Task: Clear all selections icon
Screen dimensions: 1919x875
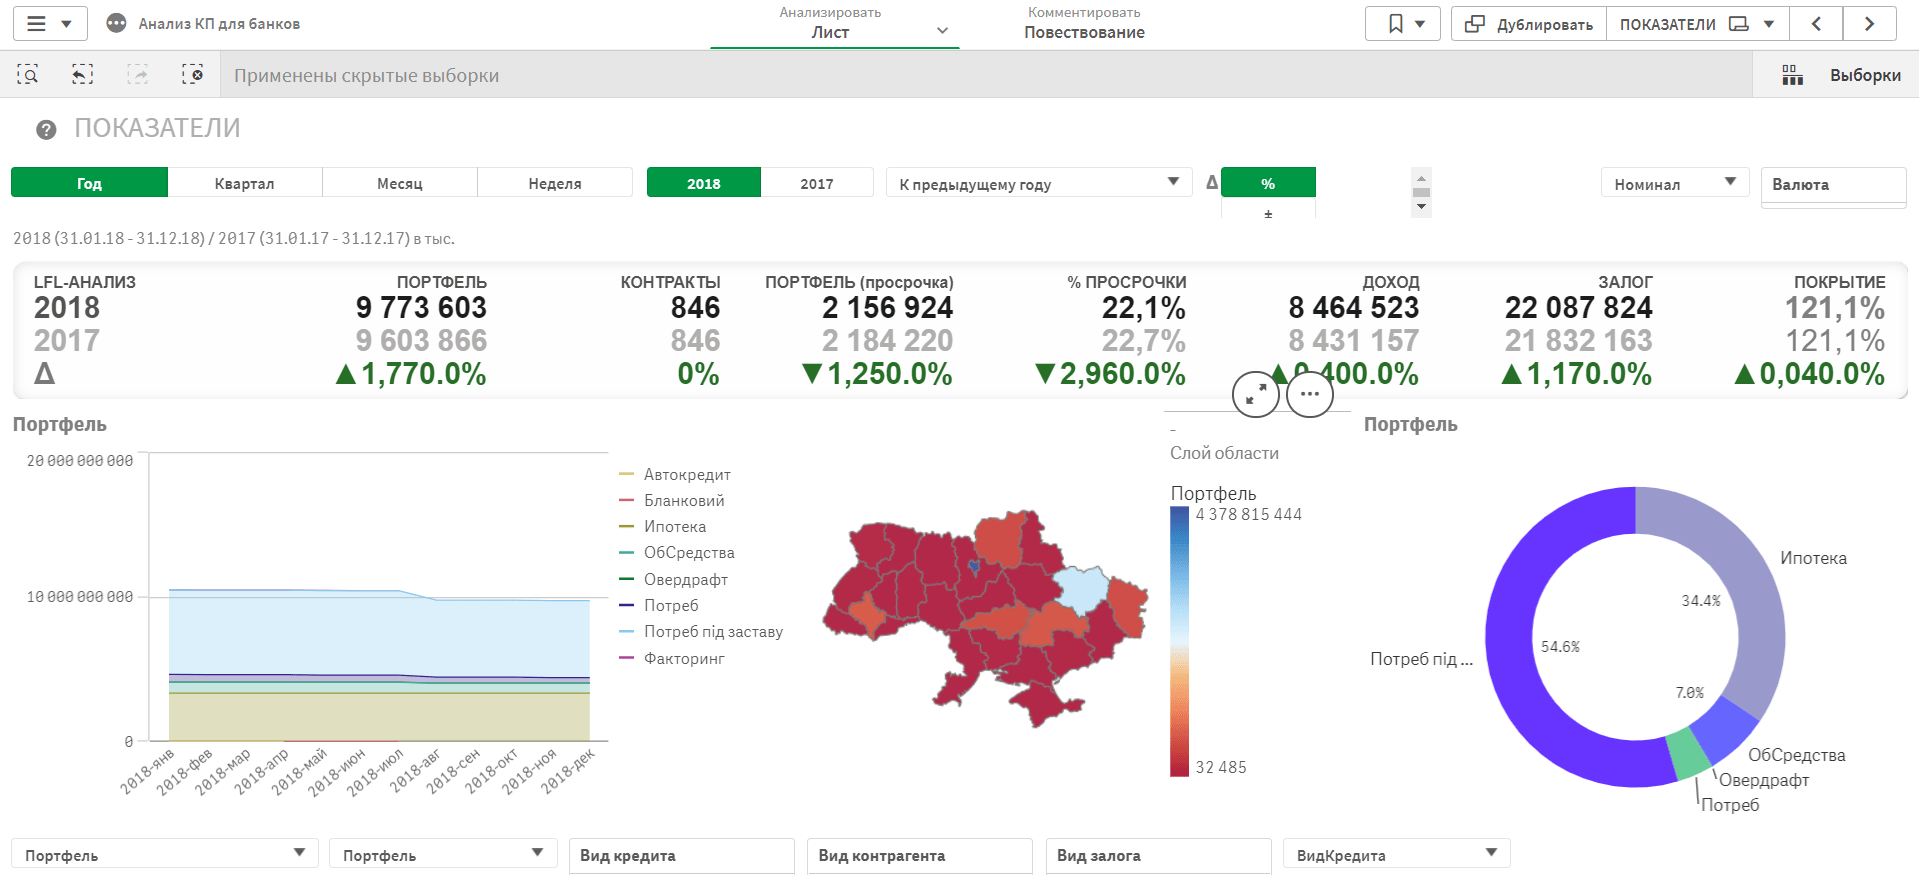Action: pyautogui.click(x=192, y=75)
